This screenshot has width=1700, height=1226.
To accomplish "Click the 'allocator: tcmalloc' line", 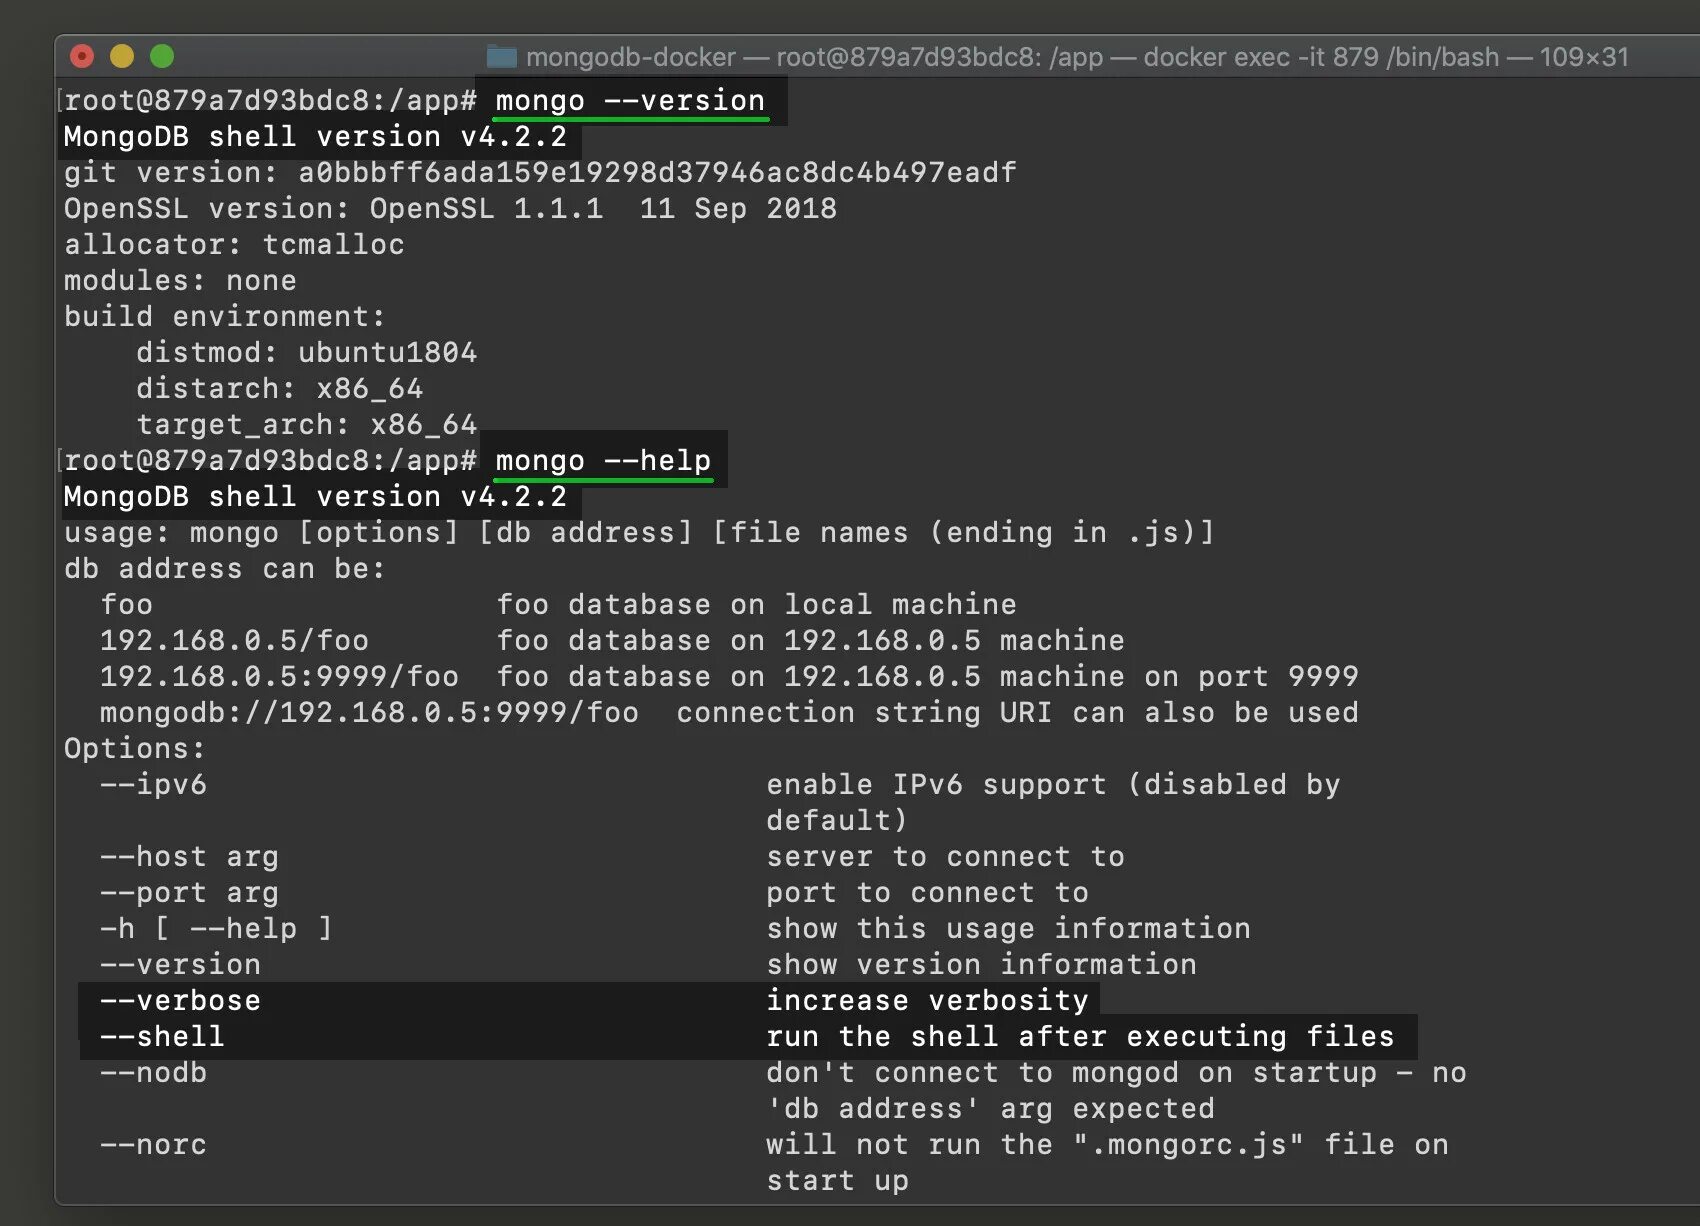I will (234, 245).
